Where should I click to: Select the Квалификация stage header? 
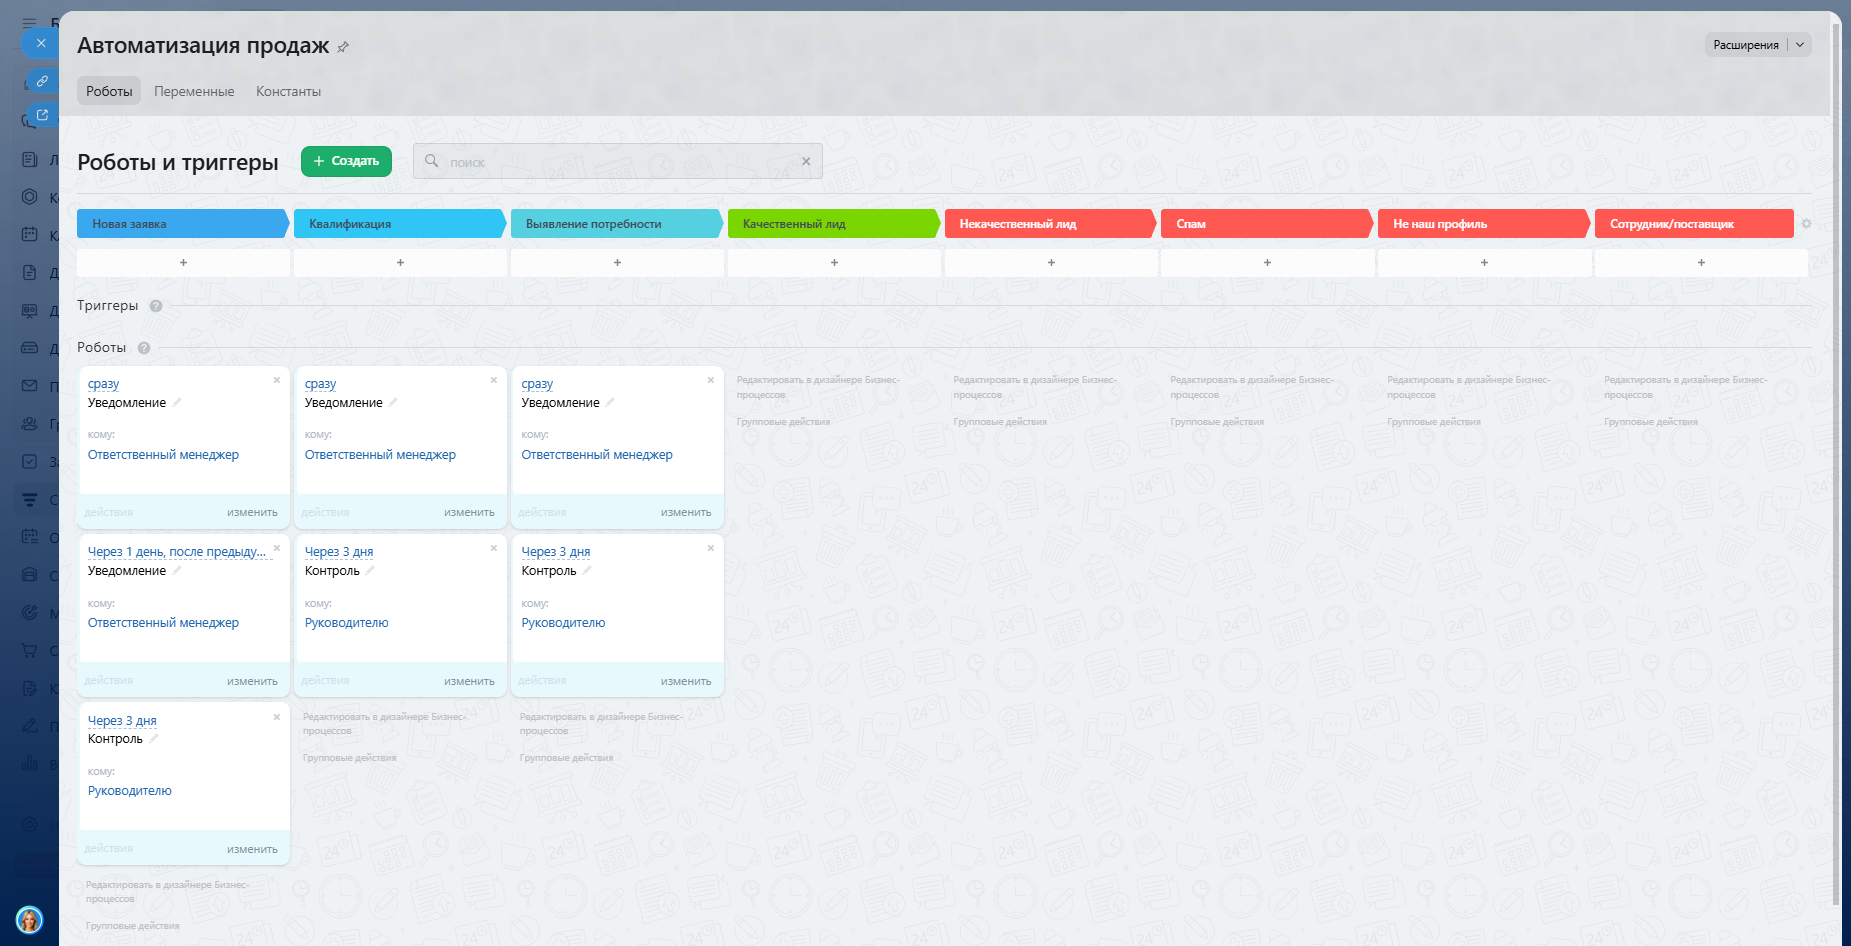(400, 224)
